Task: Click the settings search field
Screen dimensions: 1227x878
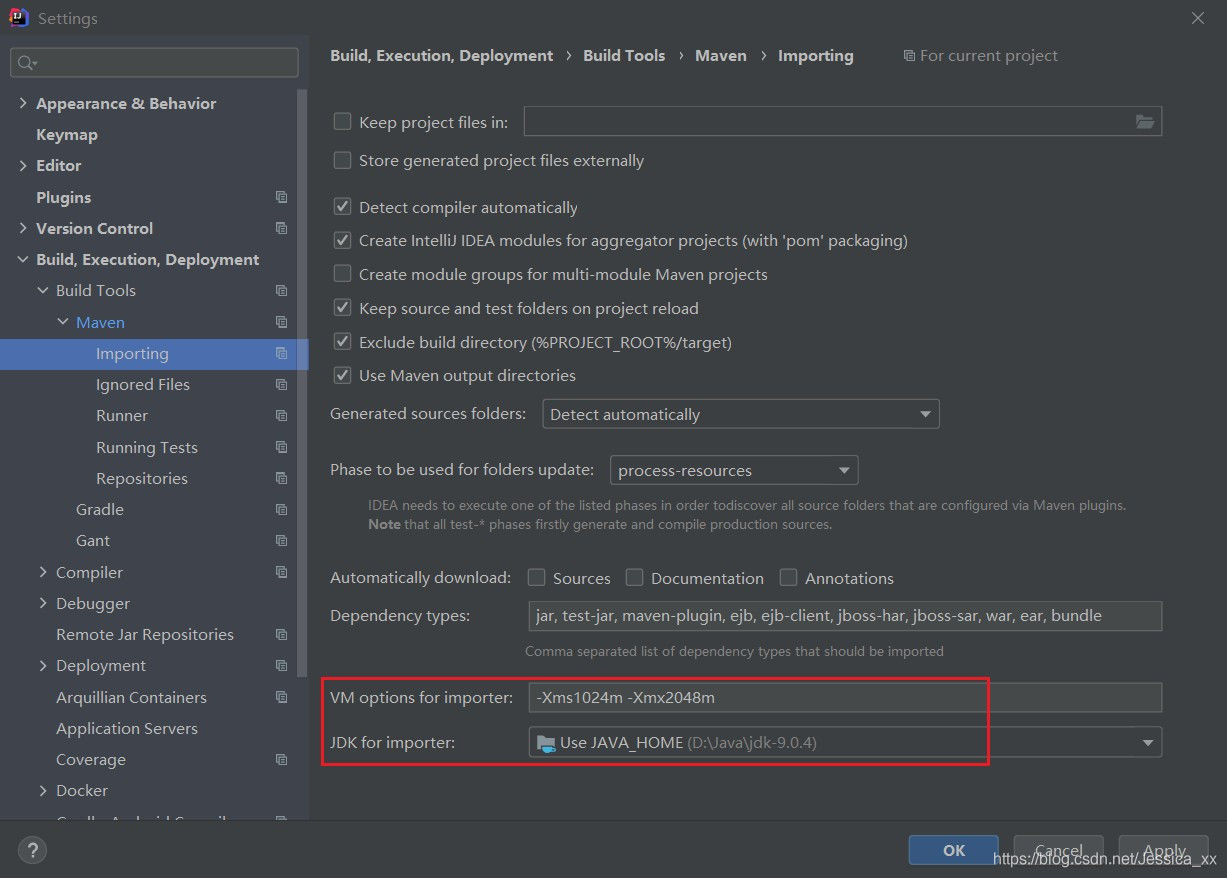Action: [x=154, y=62]
